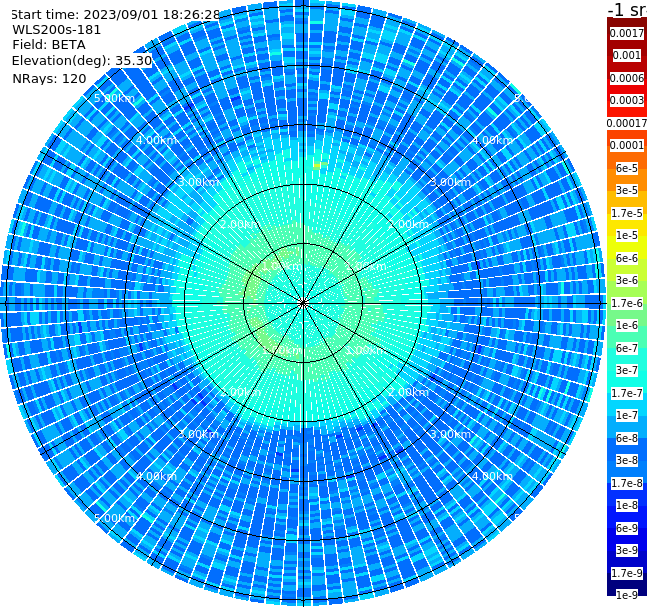Image resolution: width=647 pixels, height=607 pixels.
Task: Click the 1e-7 colorbar tick label
Action: click(627, 415)
